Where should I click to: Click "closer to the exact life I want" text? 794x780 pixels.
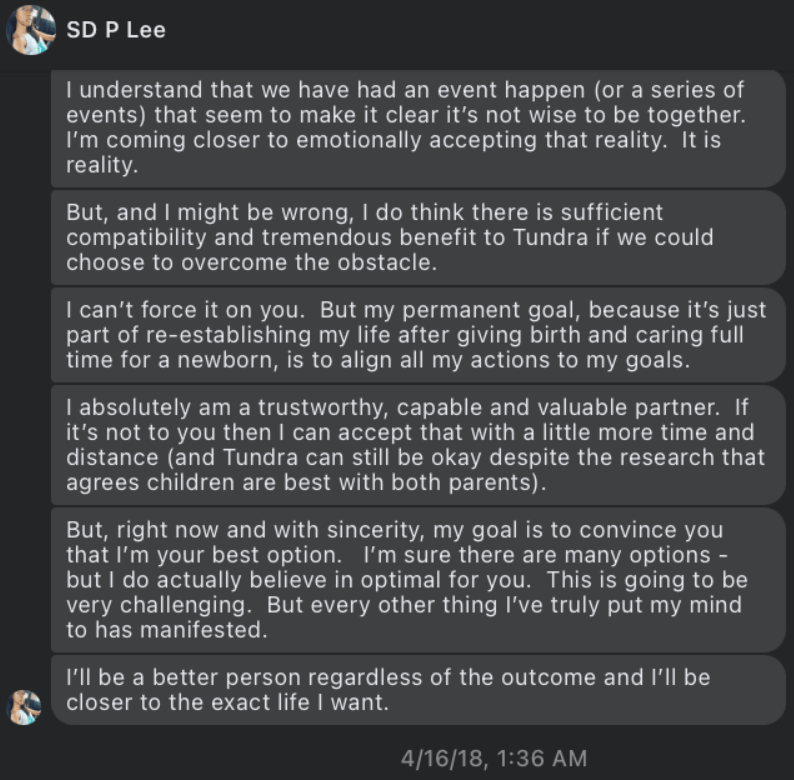click(224, 702)
